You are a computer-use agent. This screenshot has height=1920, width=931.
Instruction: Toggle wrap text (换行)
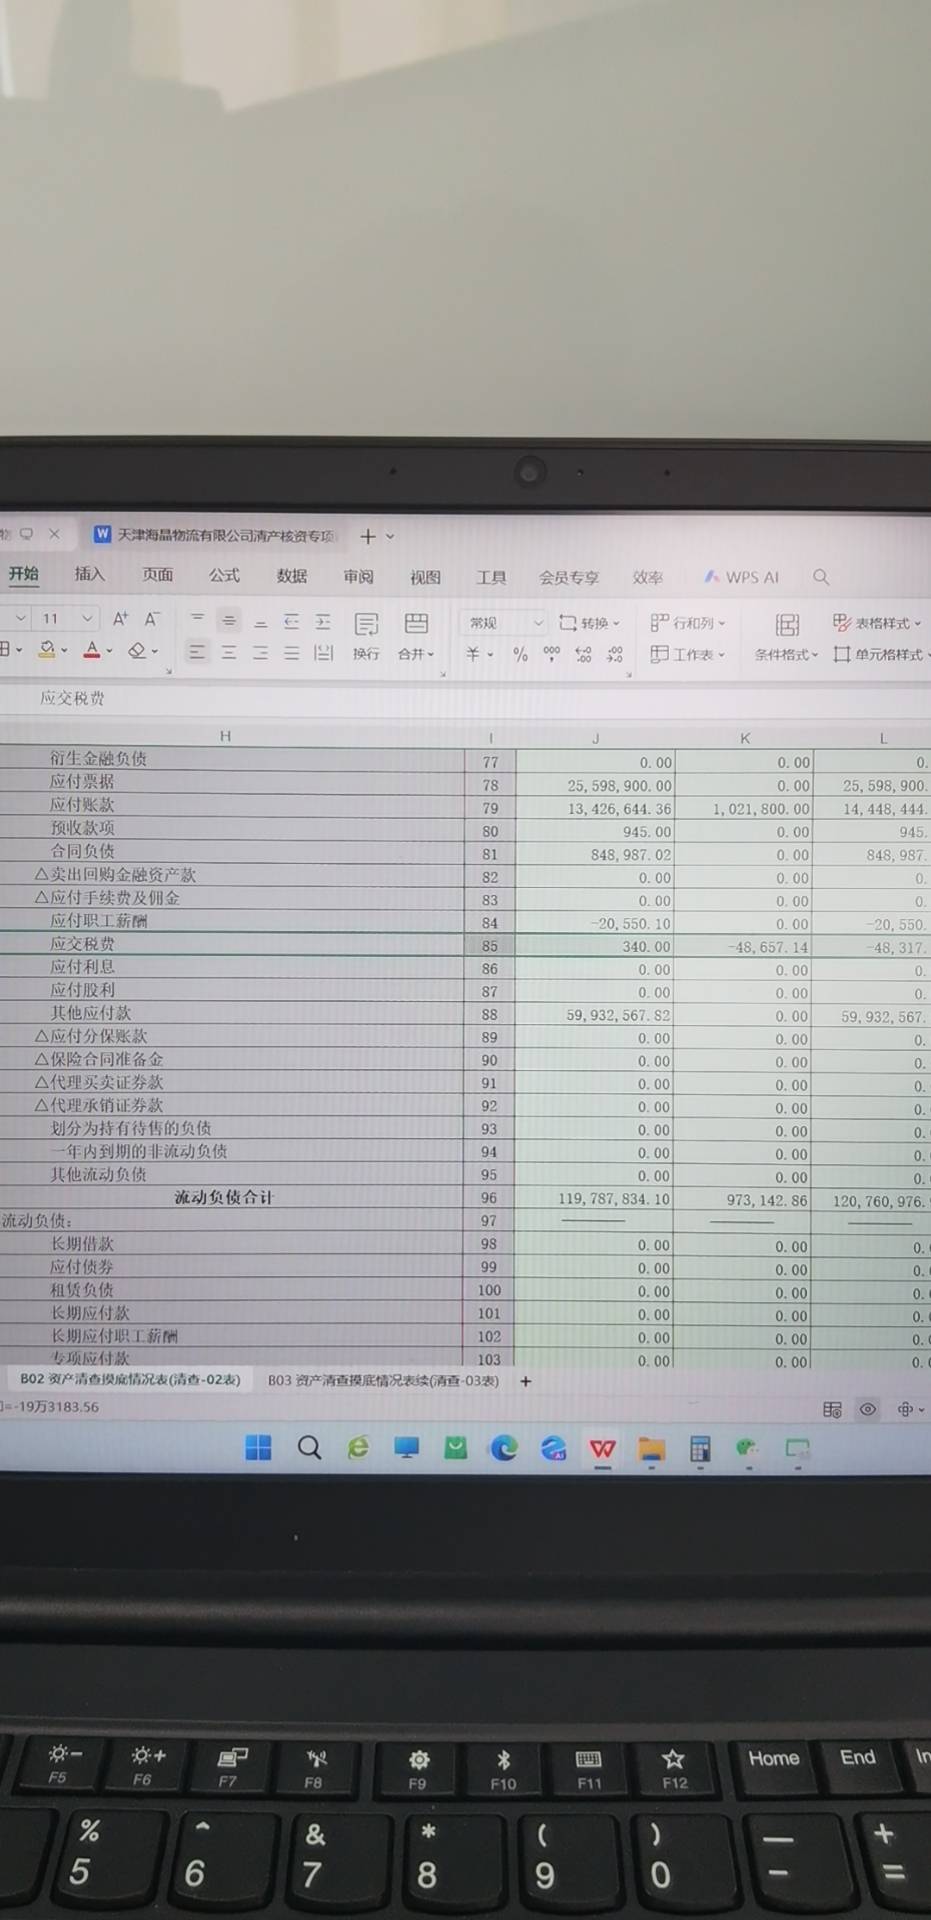366,636
